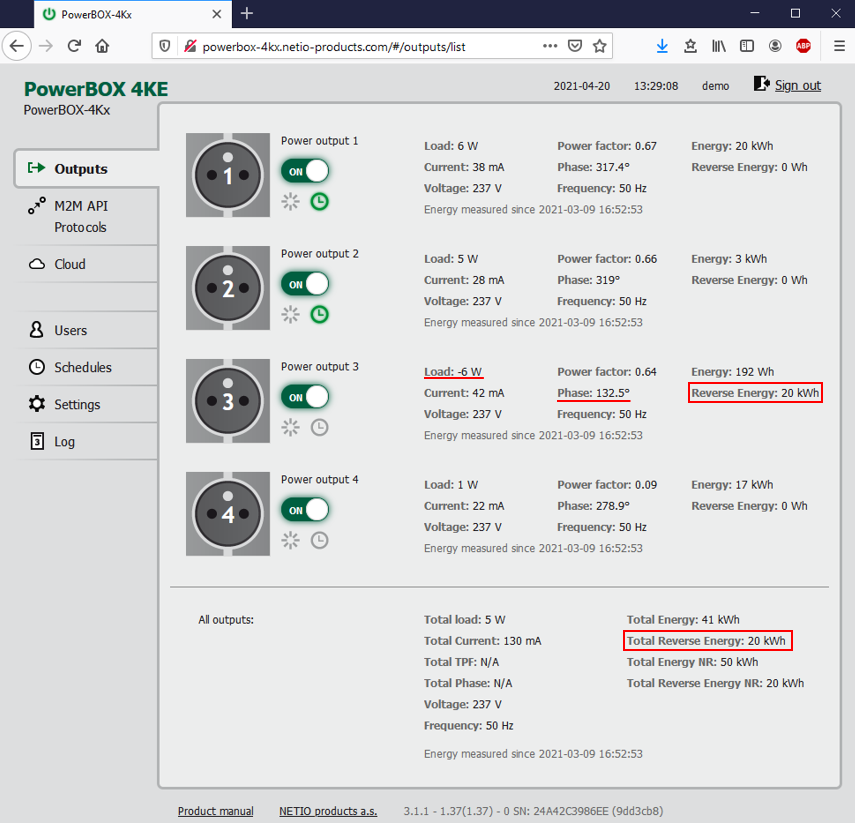The image size is (855, 824).
Task: Click the Load: -6 W reading
Action: click(453, 372)
